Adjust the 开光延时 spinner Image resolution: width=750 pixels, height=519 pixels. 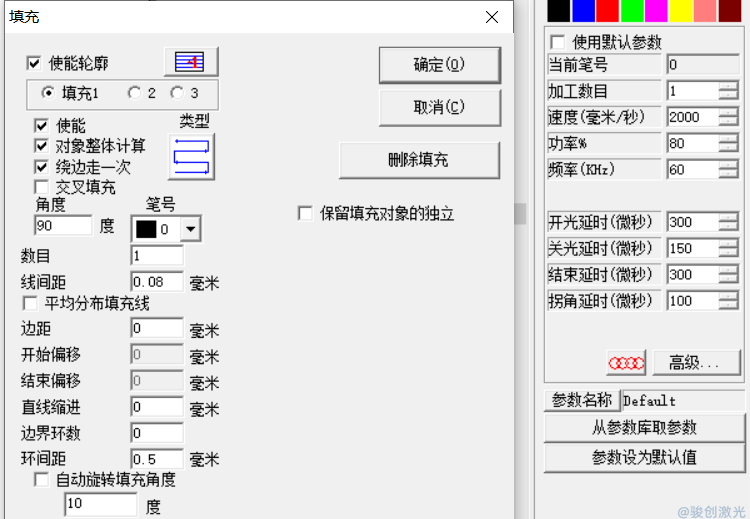[x=729, y=222]
